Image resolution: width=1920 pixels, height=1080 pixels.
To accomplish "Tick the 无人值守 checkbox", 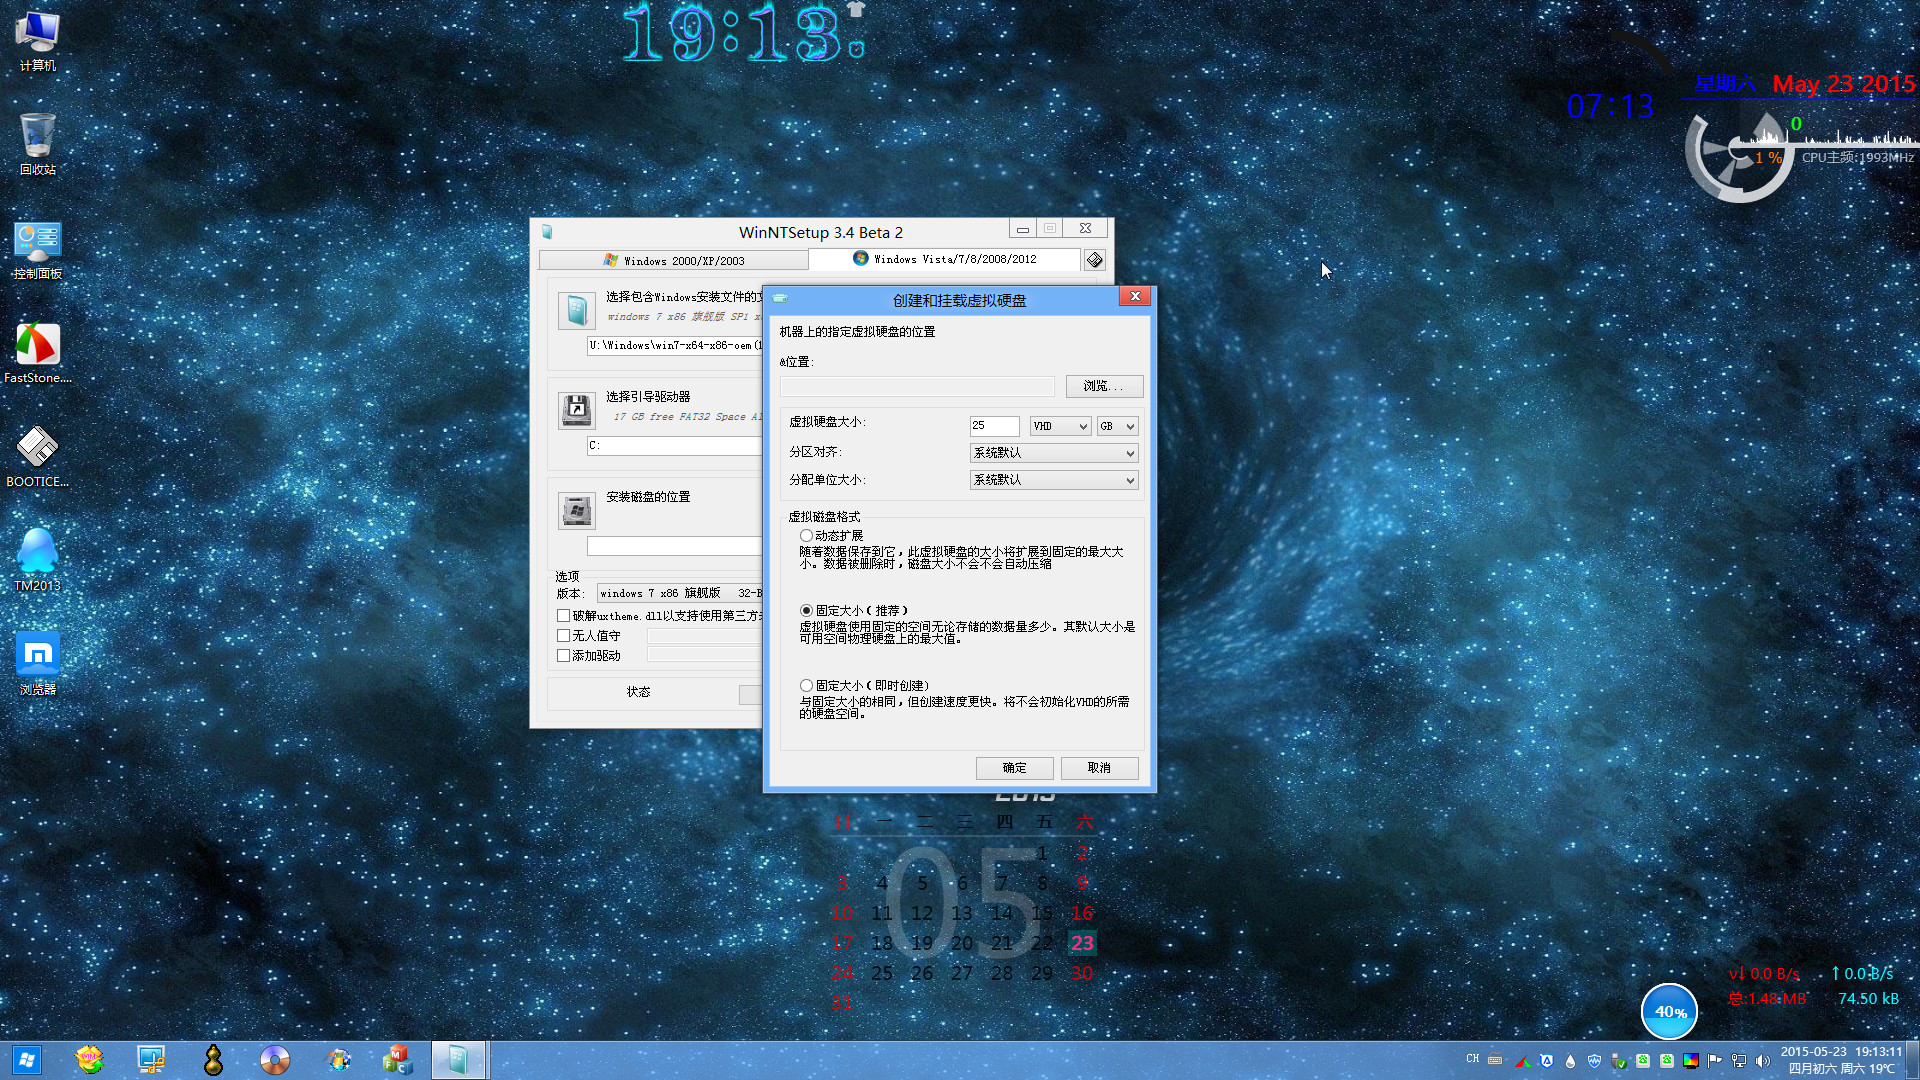I will 564,636.
